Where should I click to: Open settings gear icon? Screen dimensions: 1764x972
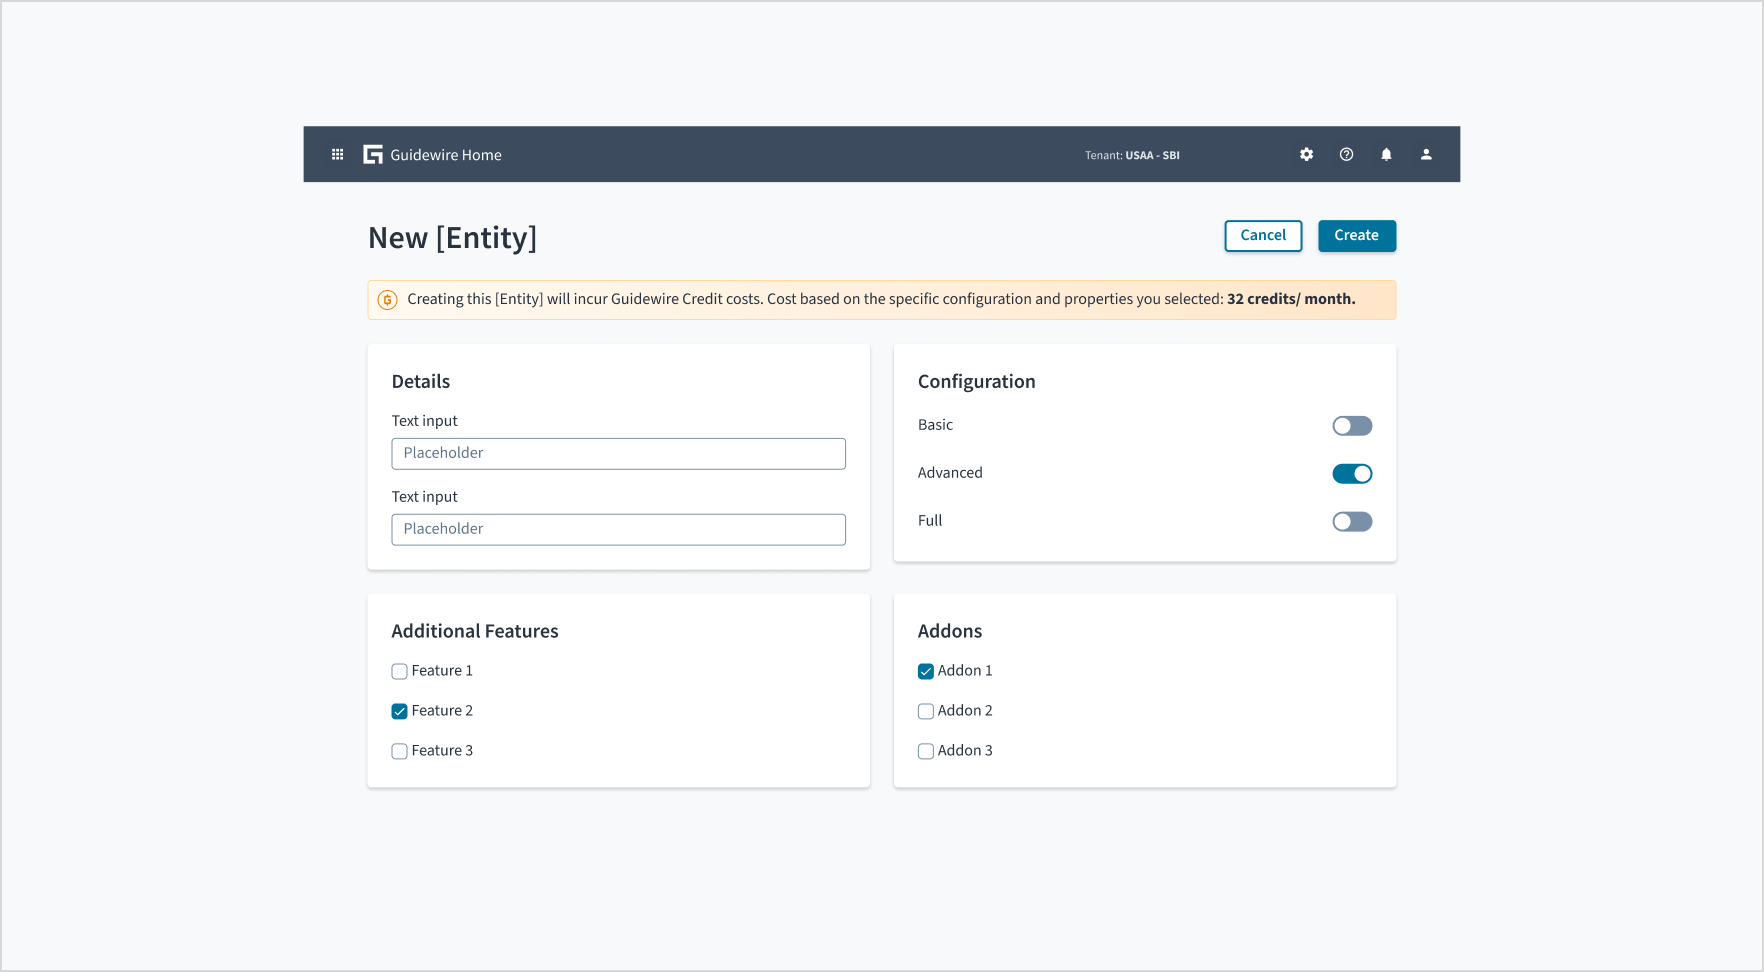click(1306, 155)
